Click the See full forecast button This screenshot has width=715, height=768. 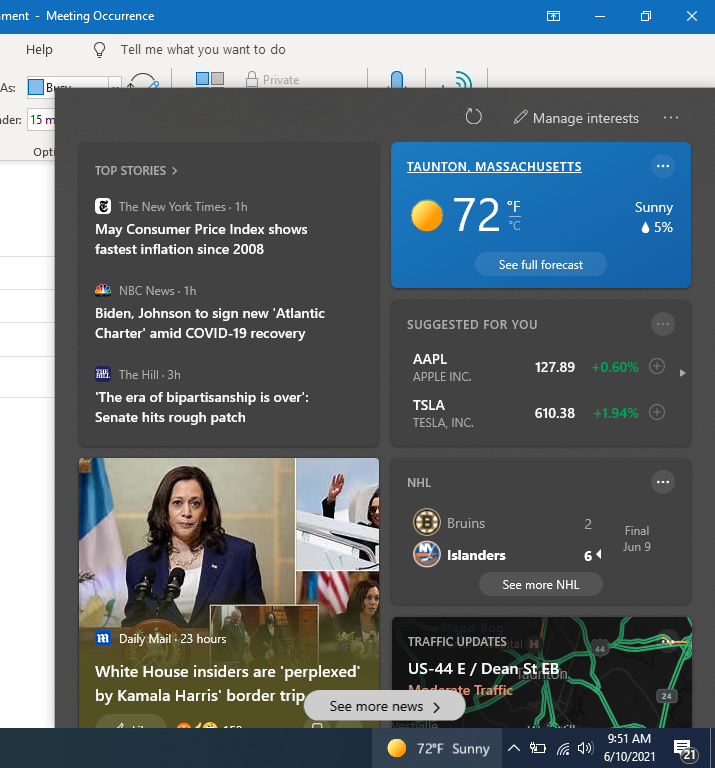[x=541, y=265]
